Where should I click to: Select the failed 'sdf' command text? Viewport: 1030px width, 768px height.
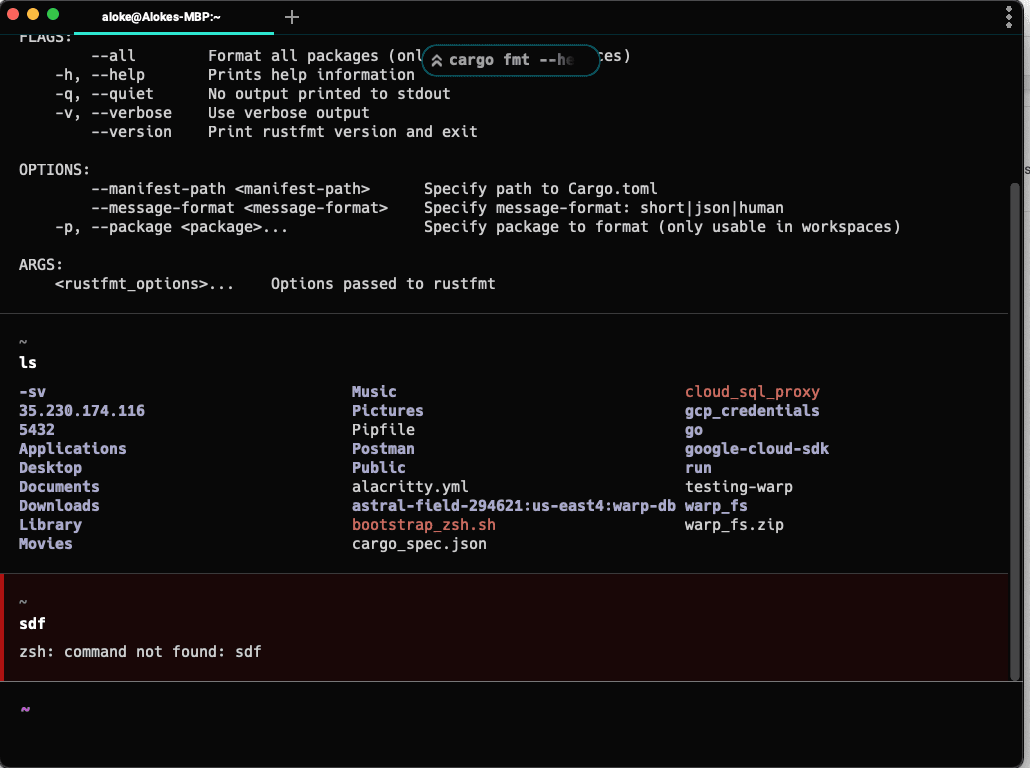pyautogui.click(x=32, y=624)
